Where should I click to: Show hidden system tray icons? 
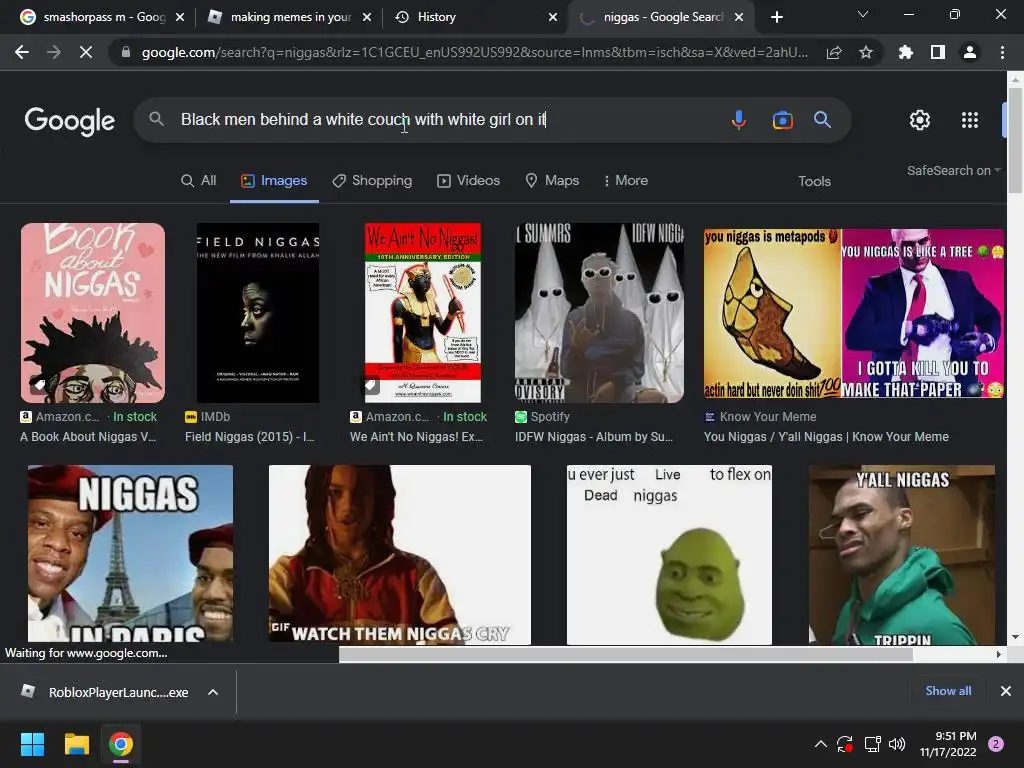click(821, 744)
